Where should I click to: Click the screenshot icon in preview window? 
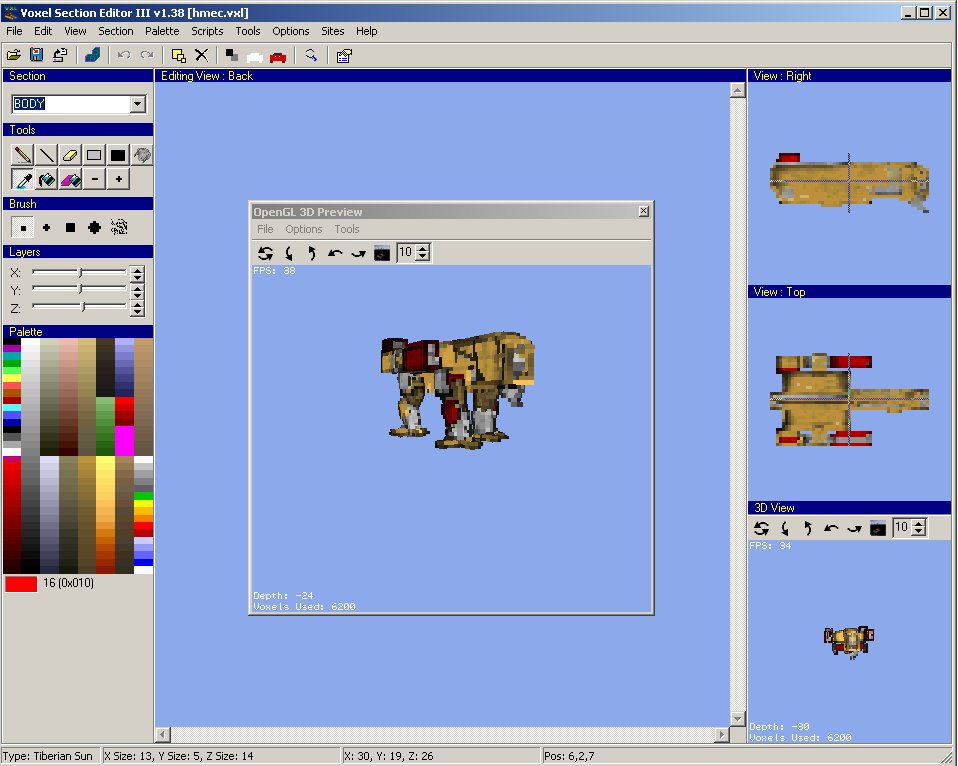[382, 253]
